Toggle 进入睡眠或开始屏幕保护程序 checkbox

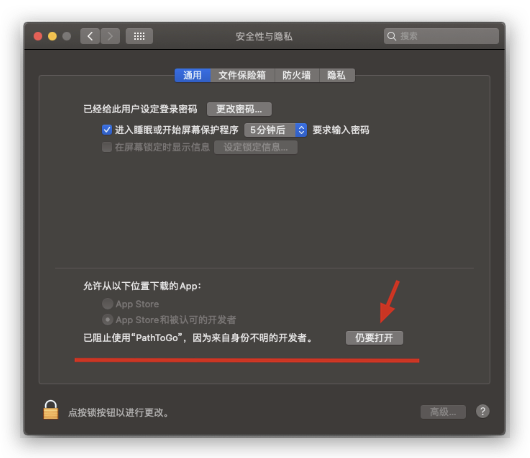(x=107, y=130)
